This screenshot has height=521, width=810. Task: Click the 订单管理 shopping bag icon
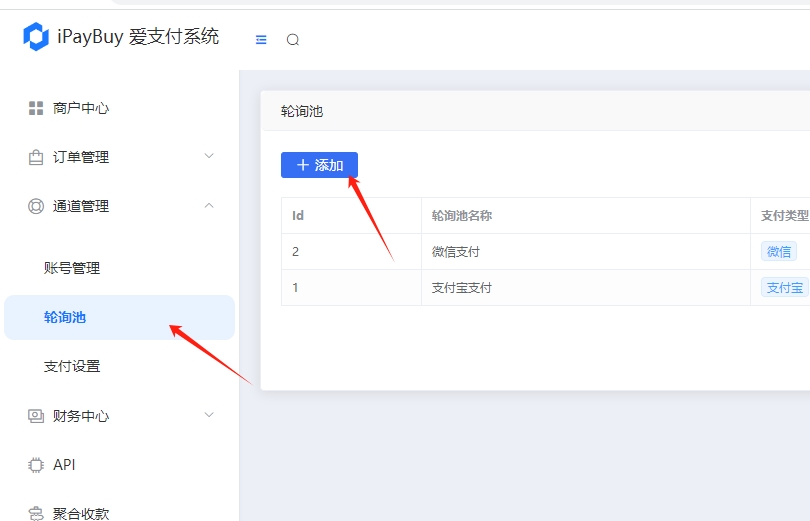point(36,157)
